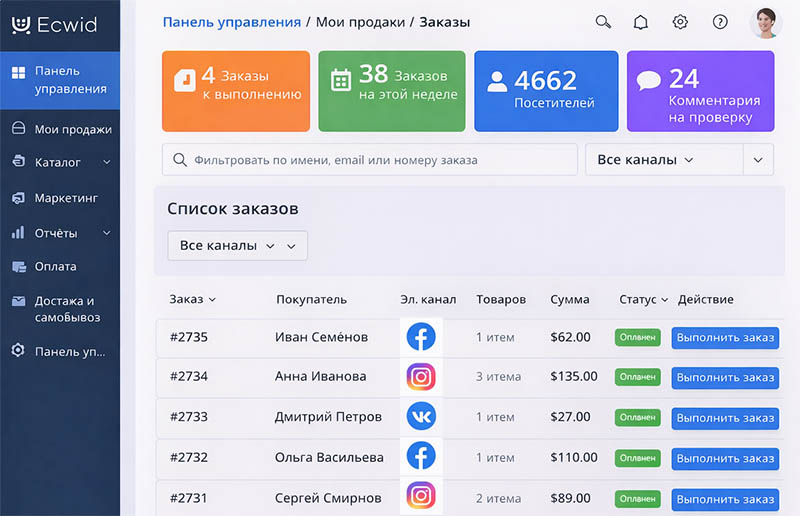Open notifications bell icon
The image size is (800, 516).
[641, 22]
